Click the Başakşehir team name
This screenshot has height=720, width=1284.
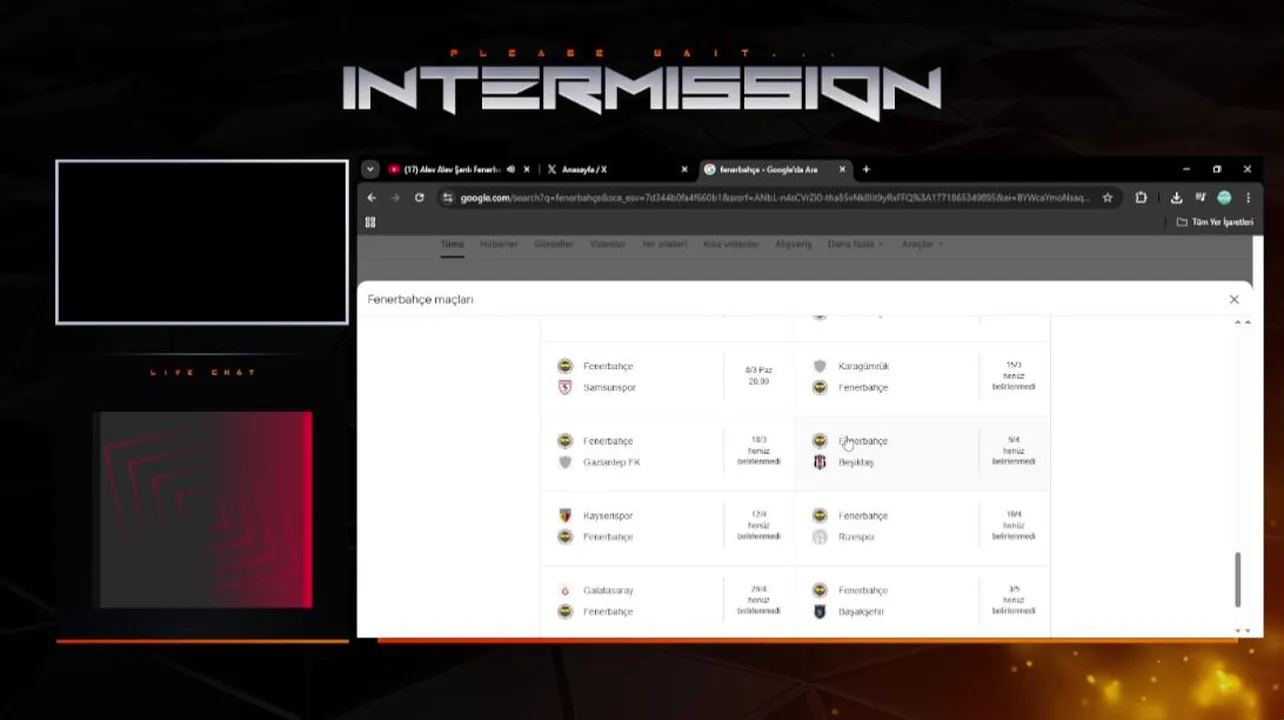click(861, 611)
